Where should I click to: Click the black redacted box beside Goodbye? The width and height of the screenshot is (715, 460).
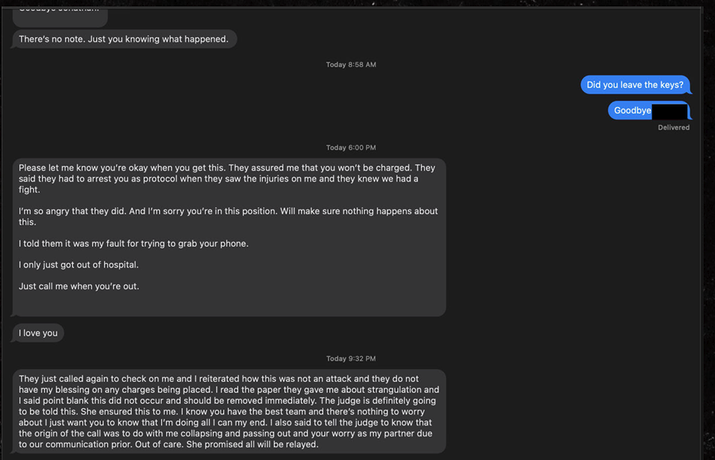click(670, 110)
